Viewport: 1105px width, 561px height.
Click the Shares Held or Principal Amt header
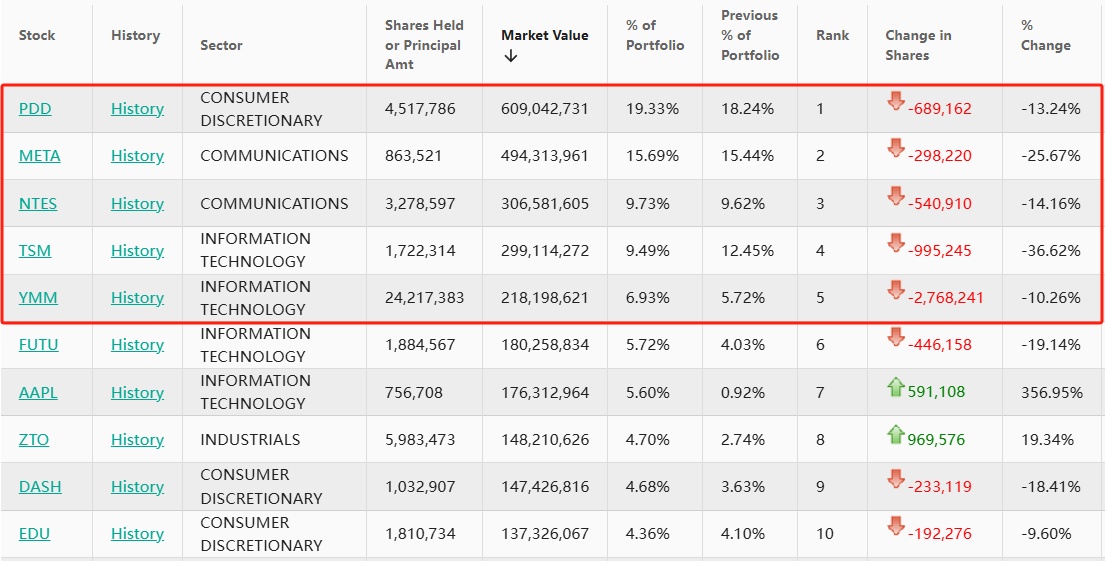[424, 45]
